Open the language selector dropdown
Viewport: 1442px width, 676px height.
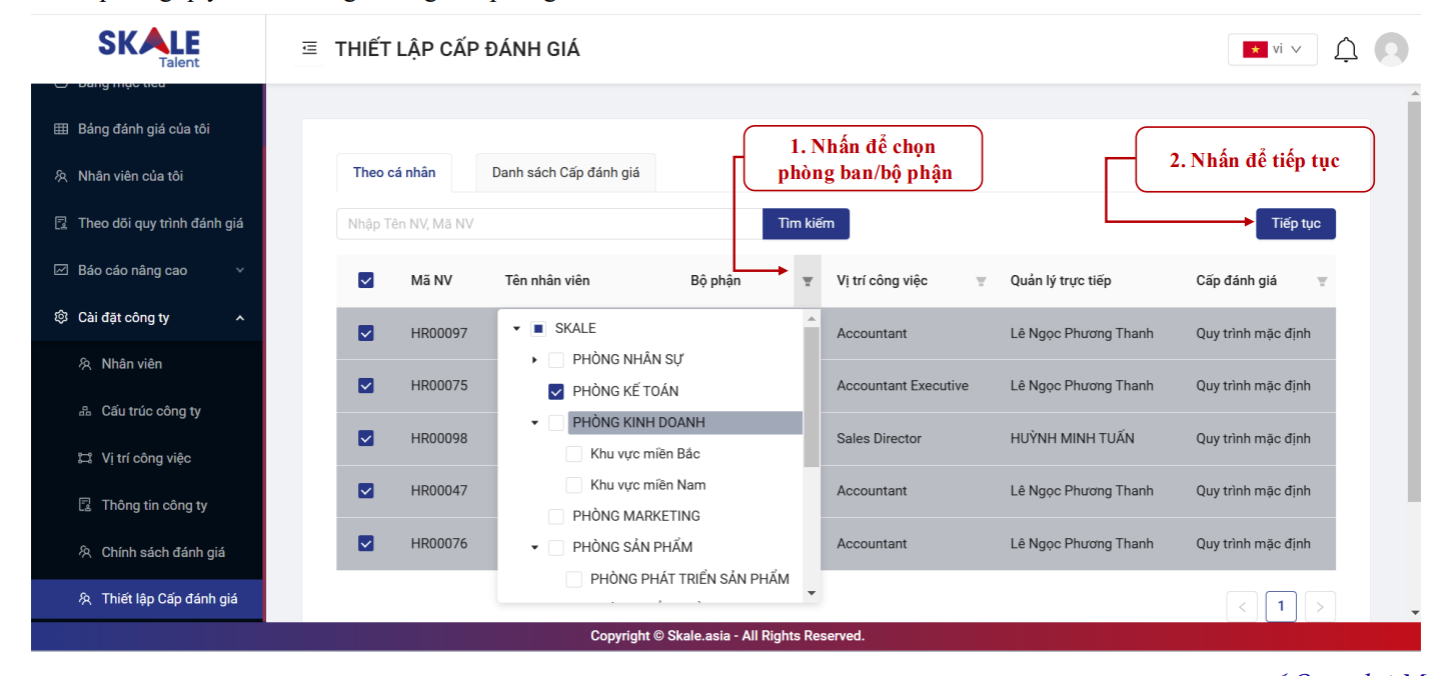point(1272,50)
